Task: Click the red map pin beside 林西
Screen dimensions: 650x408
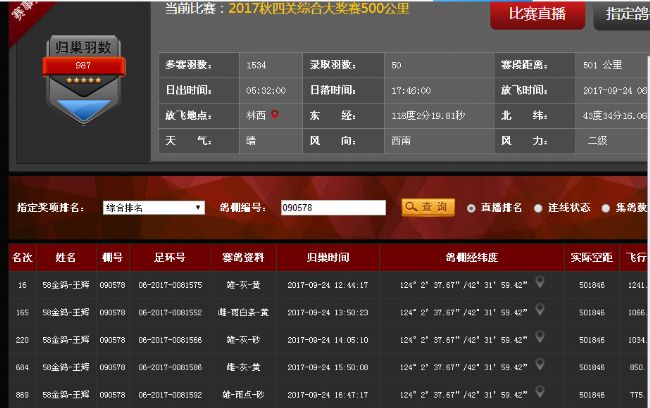Action: coord(275,115)
